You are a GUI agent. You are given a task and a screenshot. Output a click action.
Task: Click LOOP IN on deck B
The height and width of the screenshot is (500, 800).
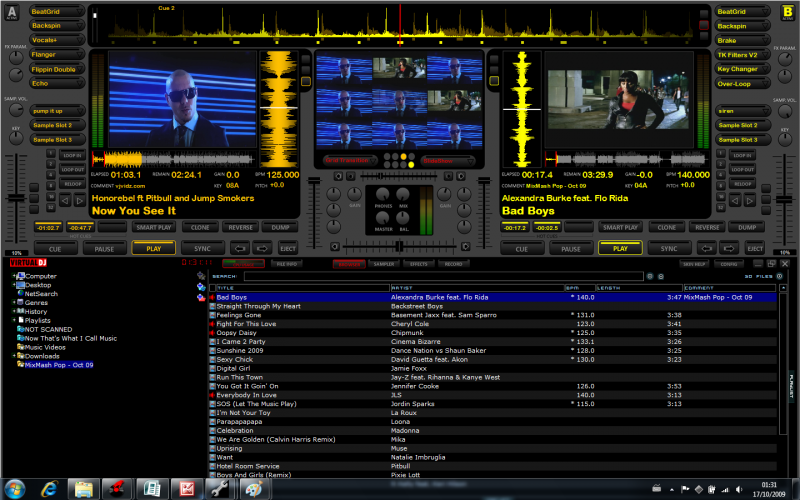tap(742, 156)
